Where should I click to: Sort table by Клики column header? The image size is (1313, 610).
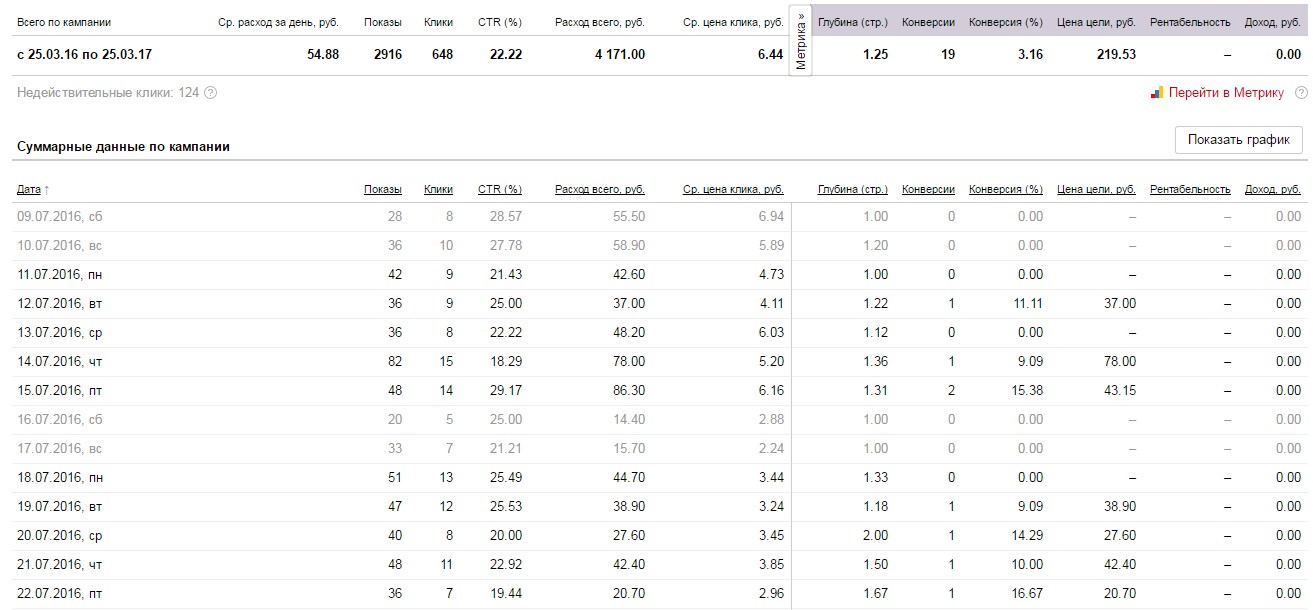[x=438, y=189]
